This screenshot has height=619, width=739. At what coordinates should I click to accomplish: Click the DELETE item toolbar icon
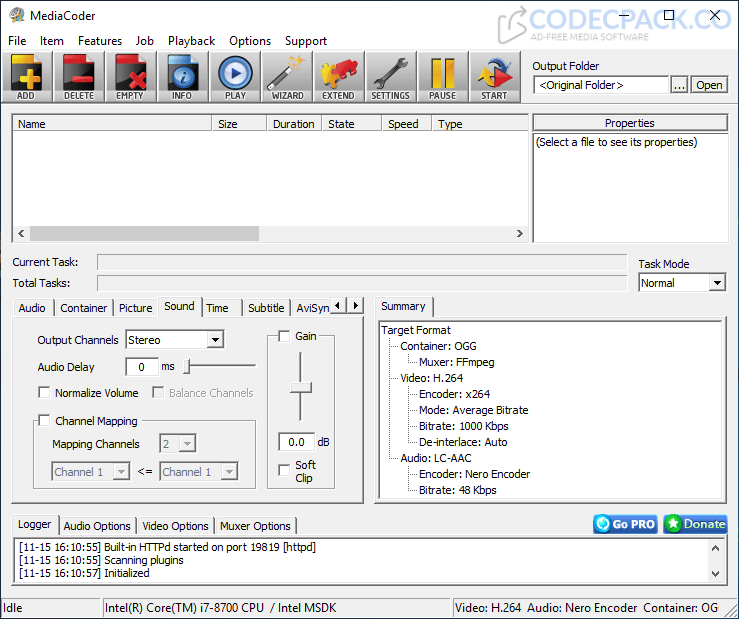pyautogui.click(x=79, y=77)
